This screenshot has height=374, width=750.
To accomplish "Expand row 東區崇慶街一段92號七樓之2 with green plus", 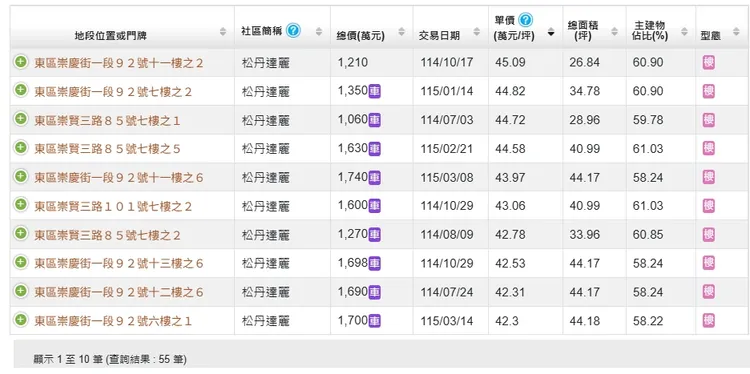I will click(21, 90).
